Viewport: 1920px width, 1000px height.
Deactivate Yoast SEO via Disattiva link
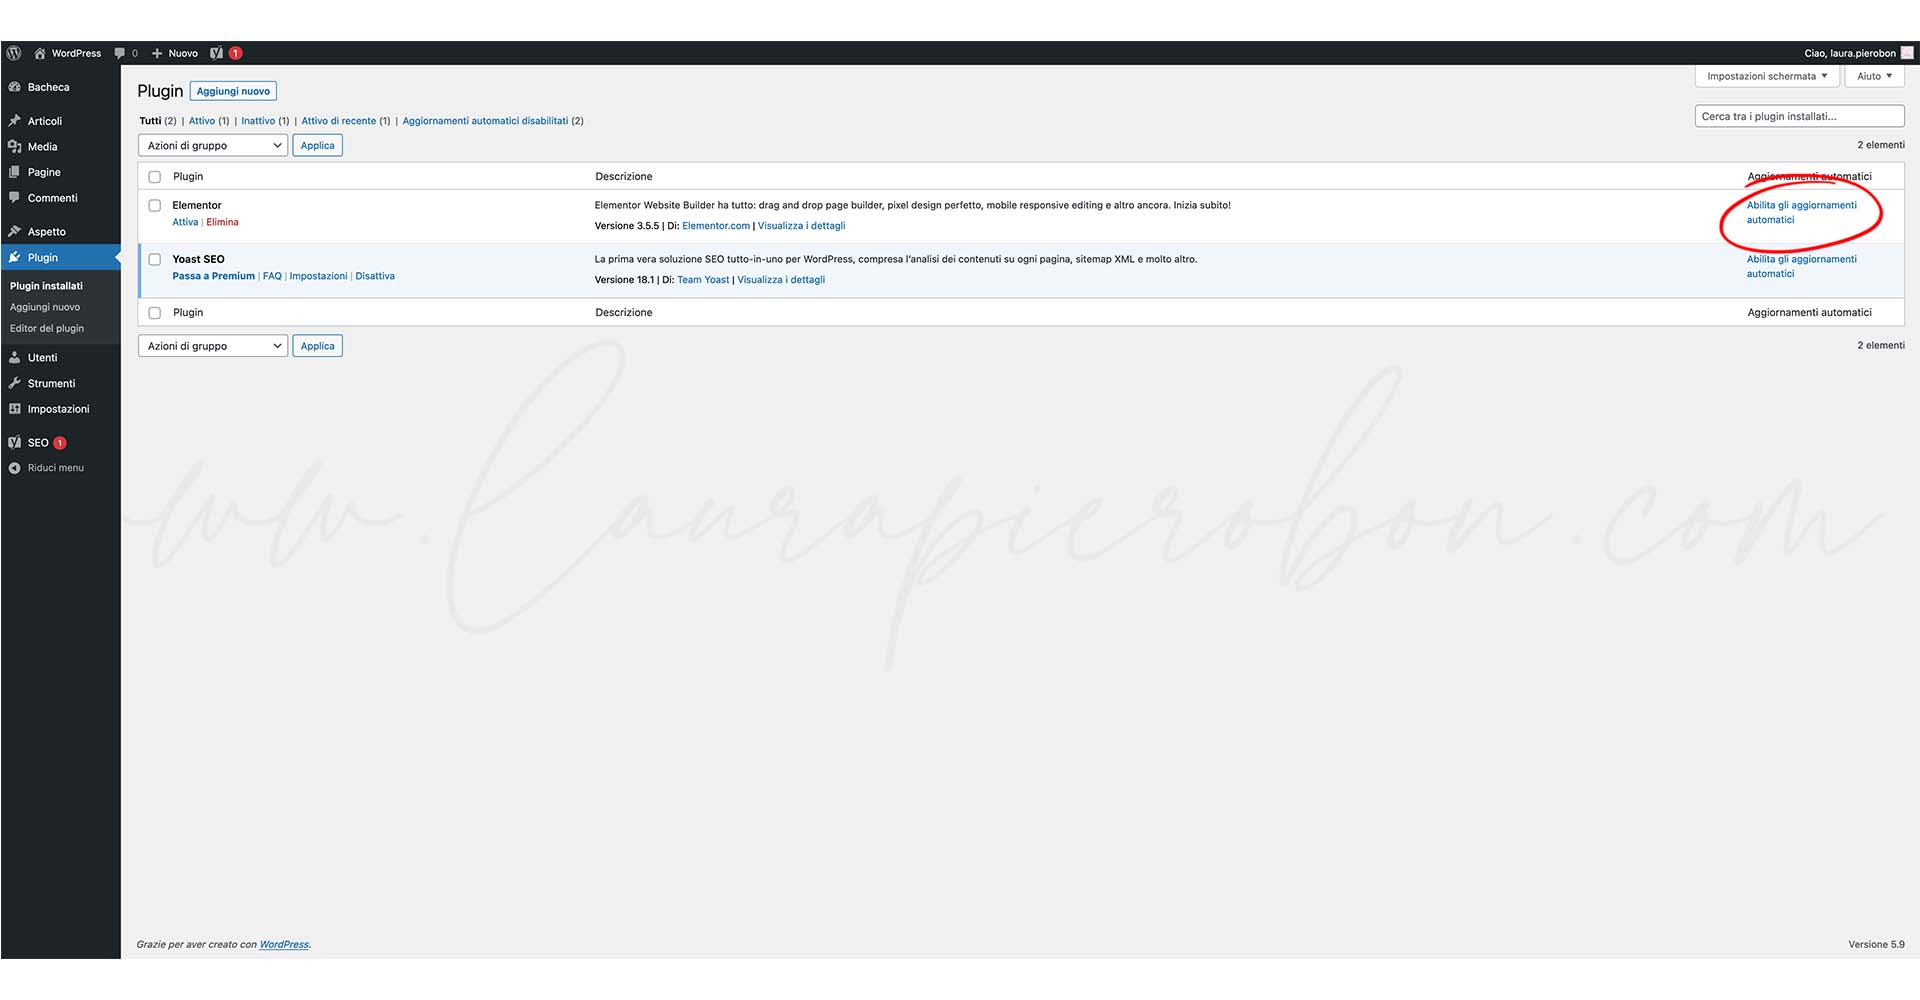point(375,276)
